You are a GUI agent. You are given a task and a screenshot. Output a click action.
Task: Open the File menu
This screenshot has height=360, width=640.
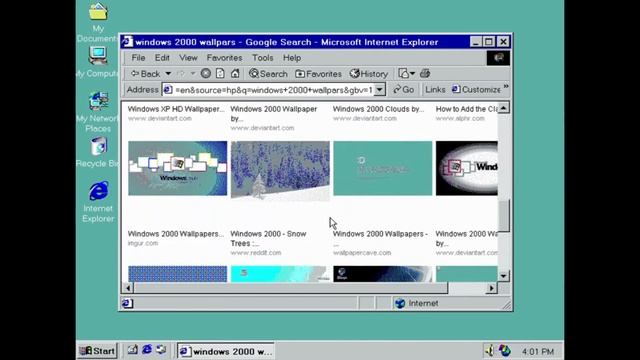(138, 58)
